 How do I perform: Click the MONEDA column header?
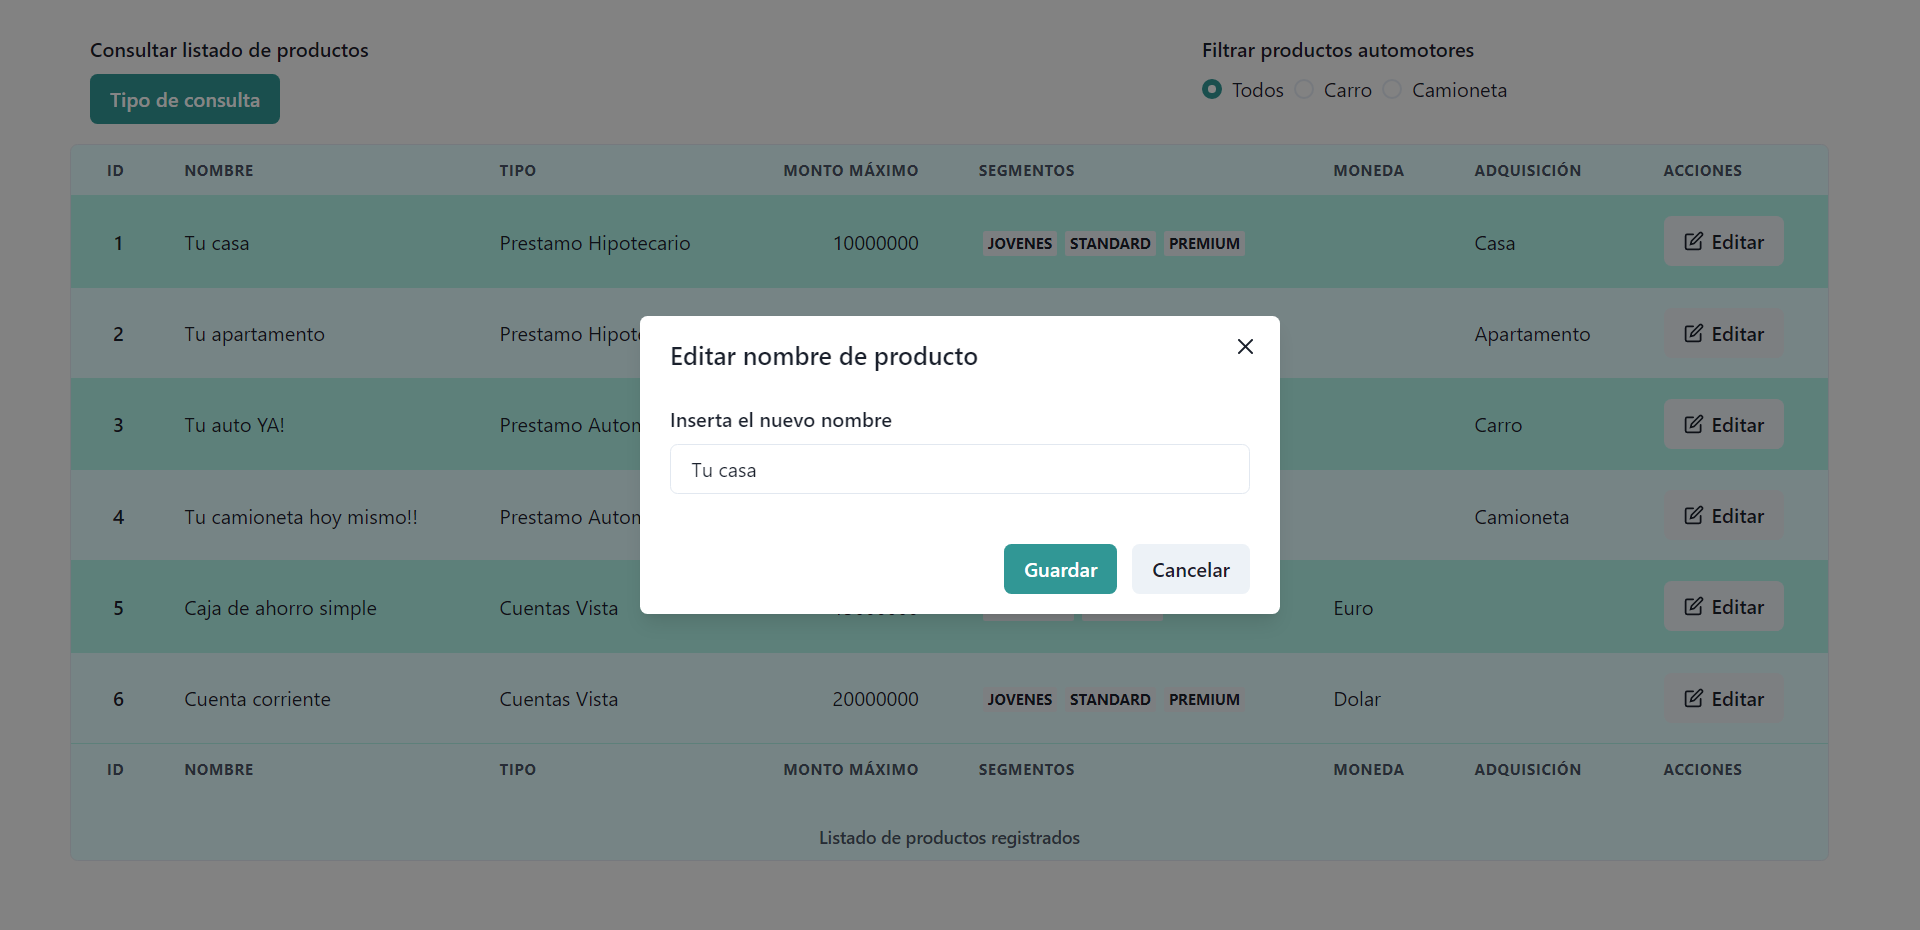[1368, 170]
